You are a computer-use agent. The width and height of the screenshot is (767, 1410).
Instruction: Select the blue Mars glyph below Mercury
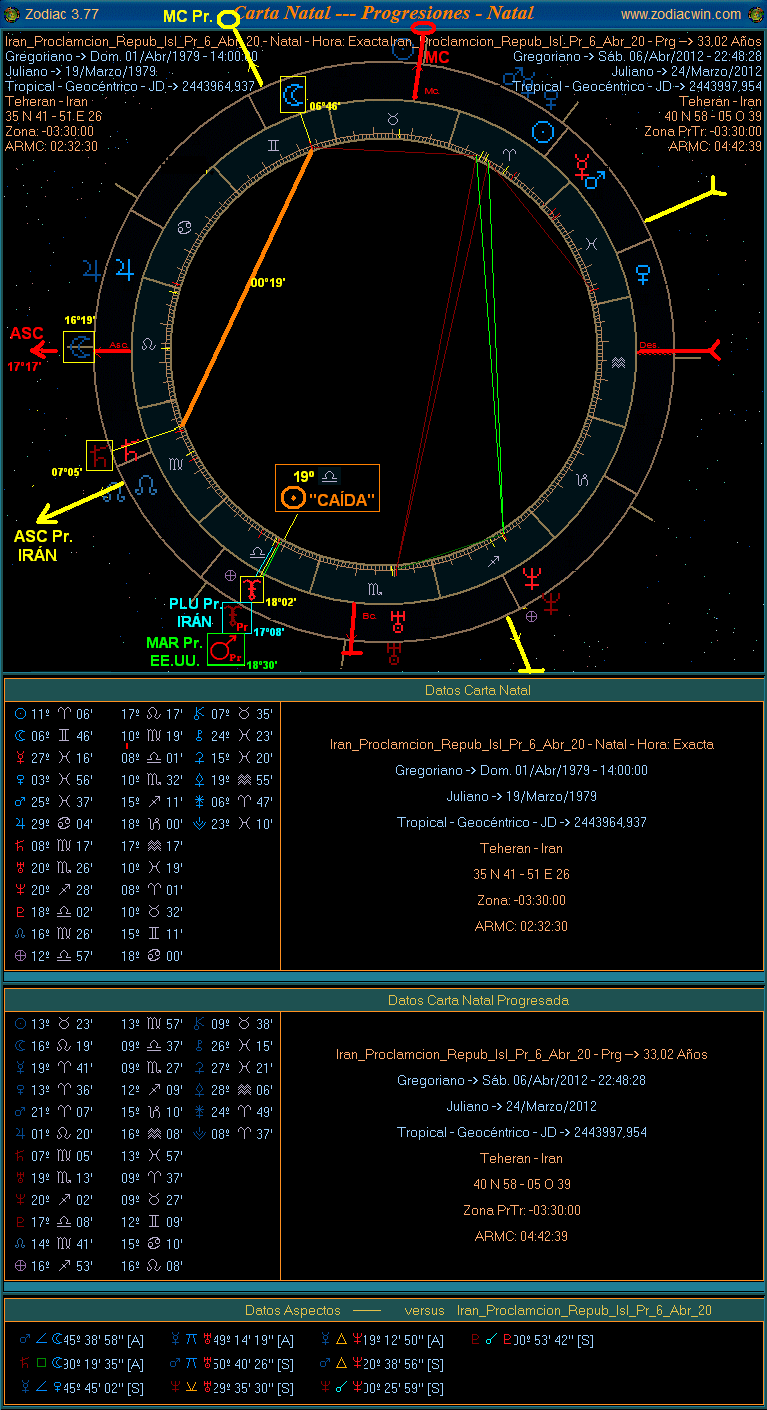pyautogui.click(x=595, y=179)
